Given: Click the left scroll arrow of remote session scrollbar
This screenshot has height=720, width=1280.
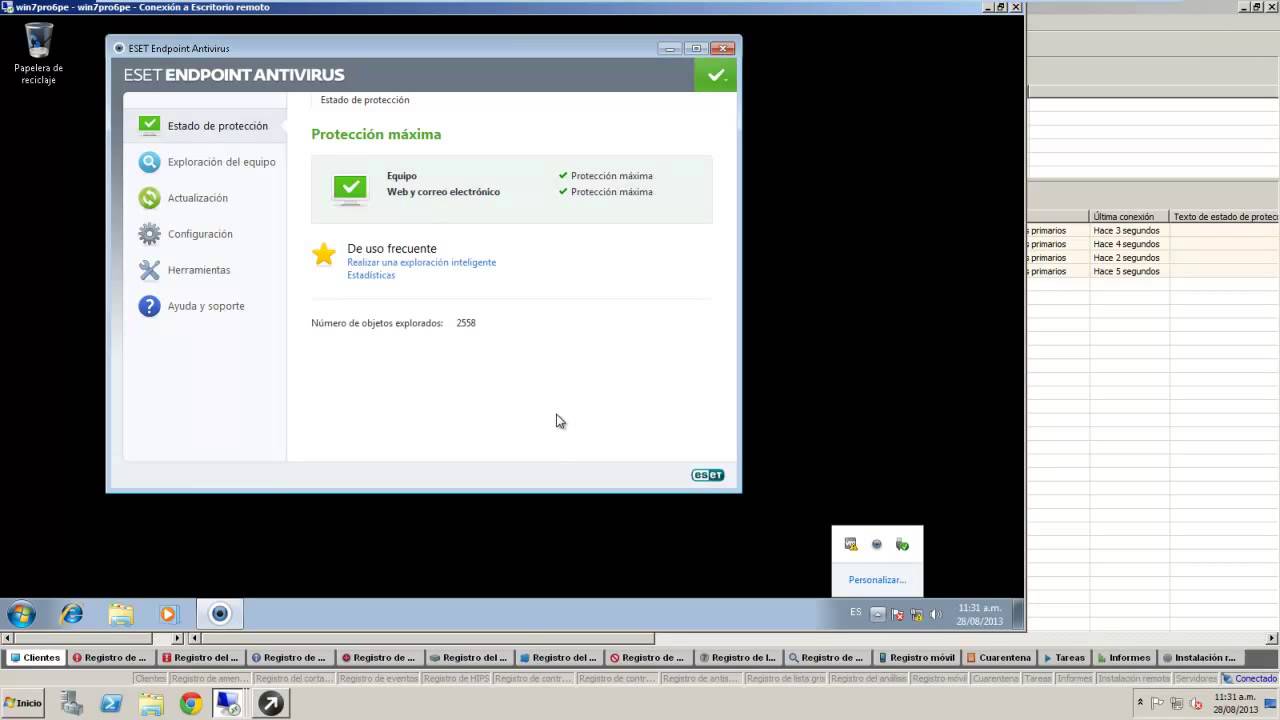Looking at the screenshot, I should click(195, 638).
